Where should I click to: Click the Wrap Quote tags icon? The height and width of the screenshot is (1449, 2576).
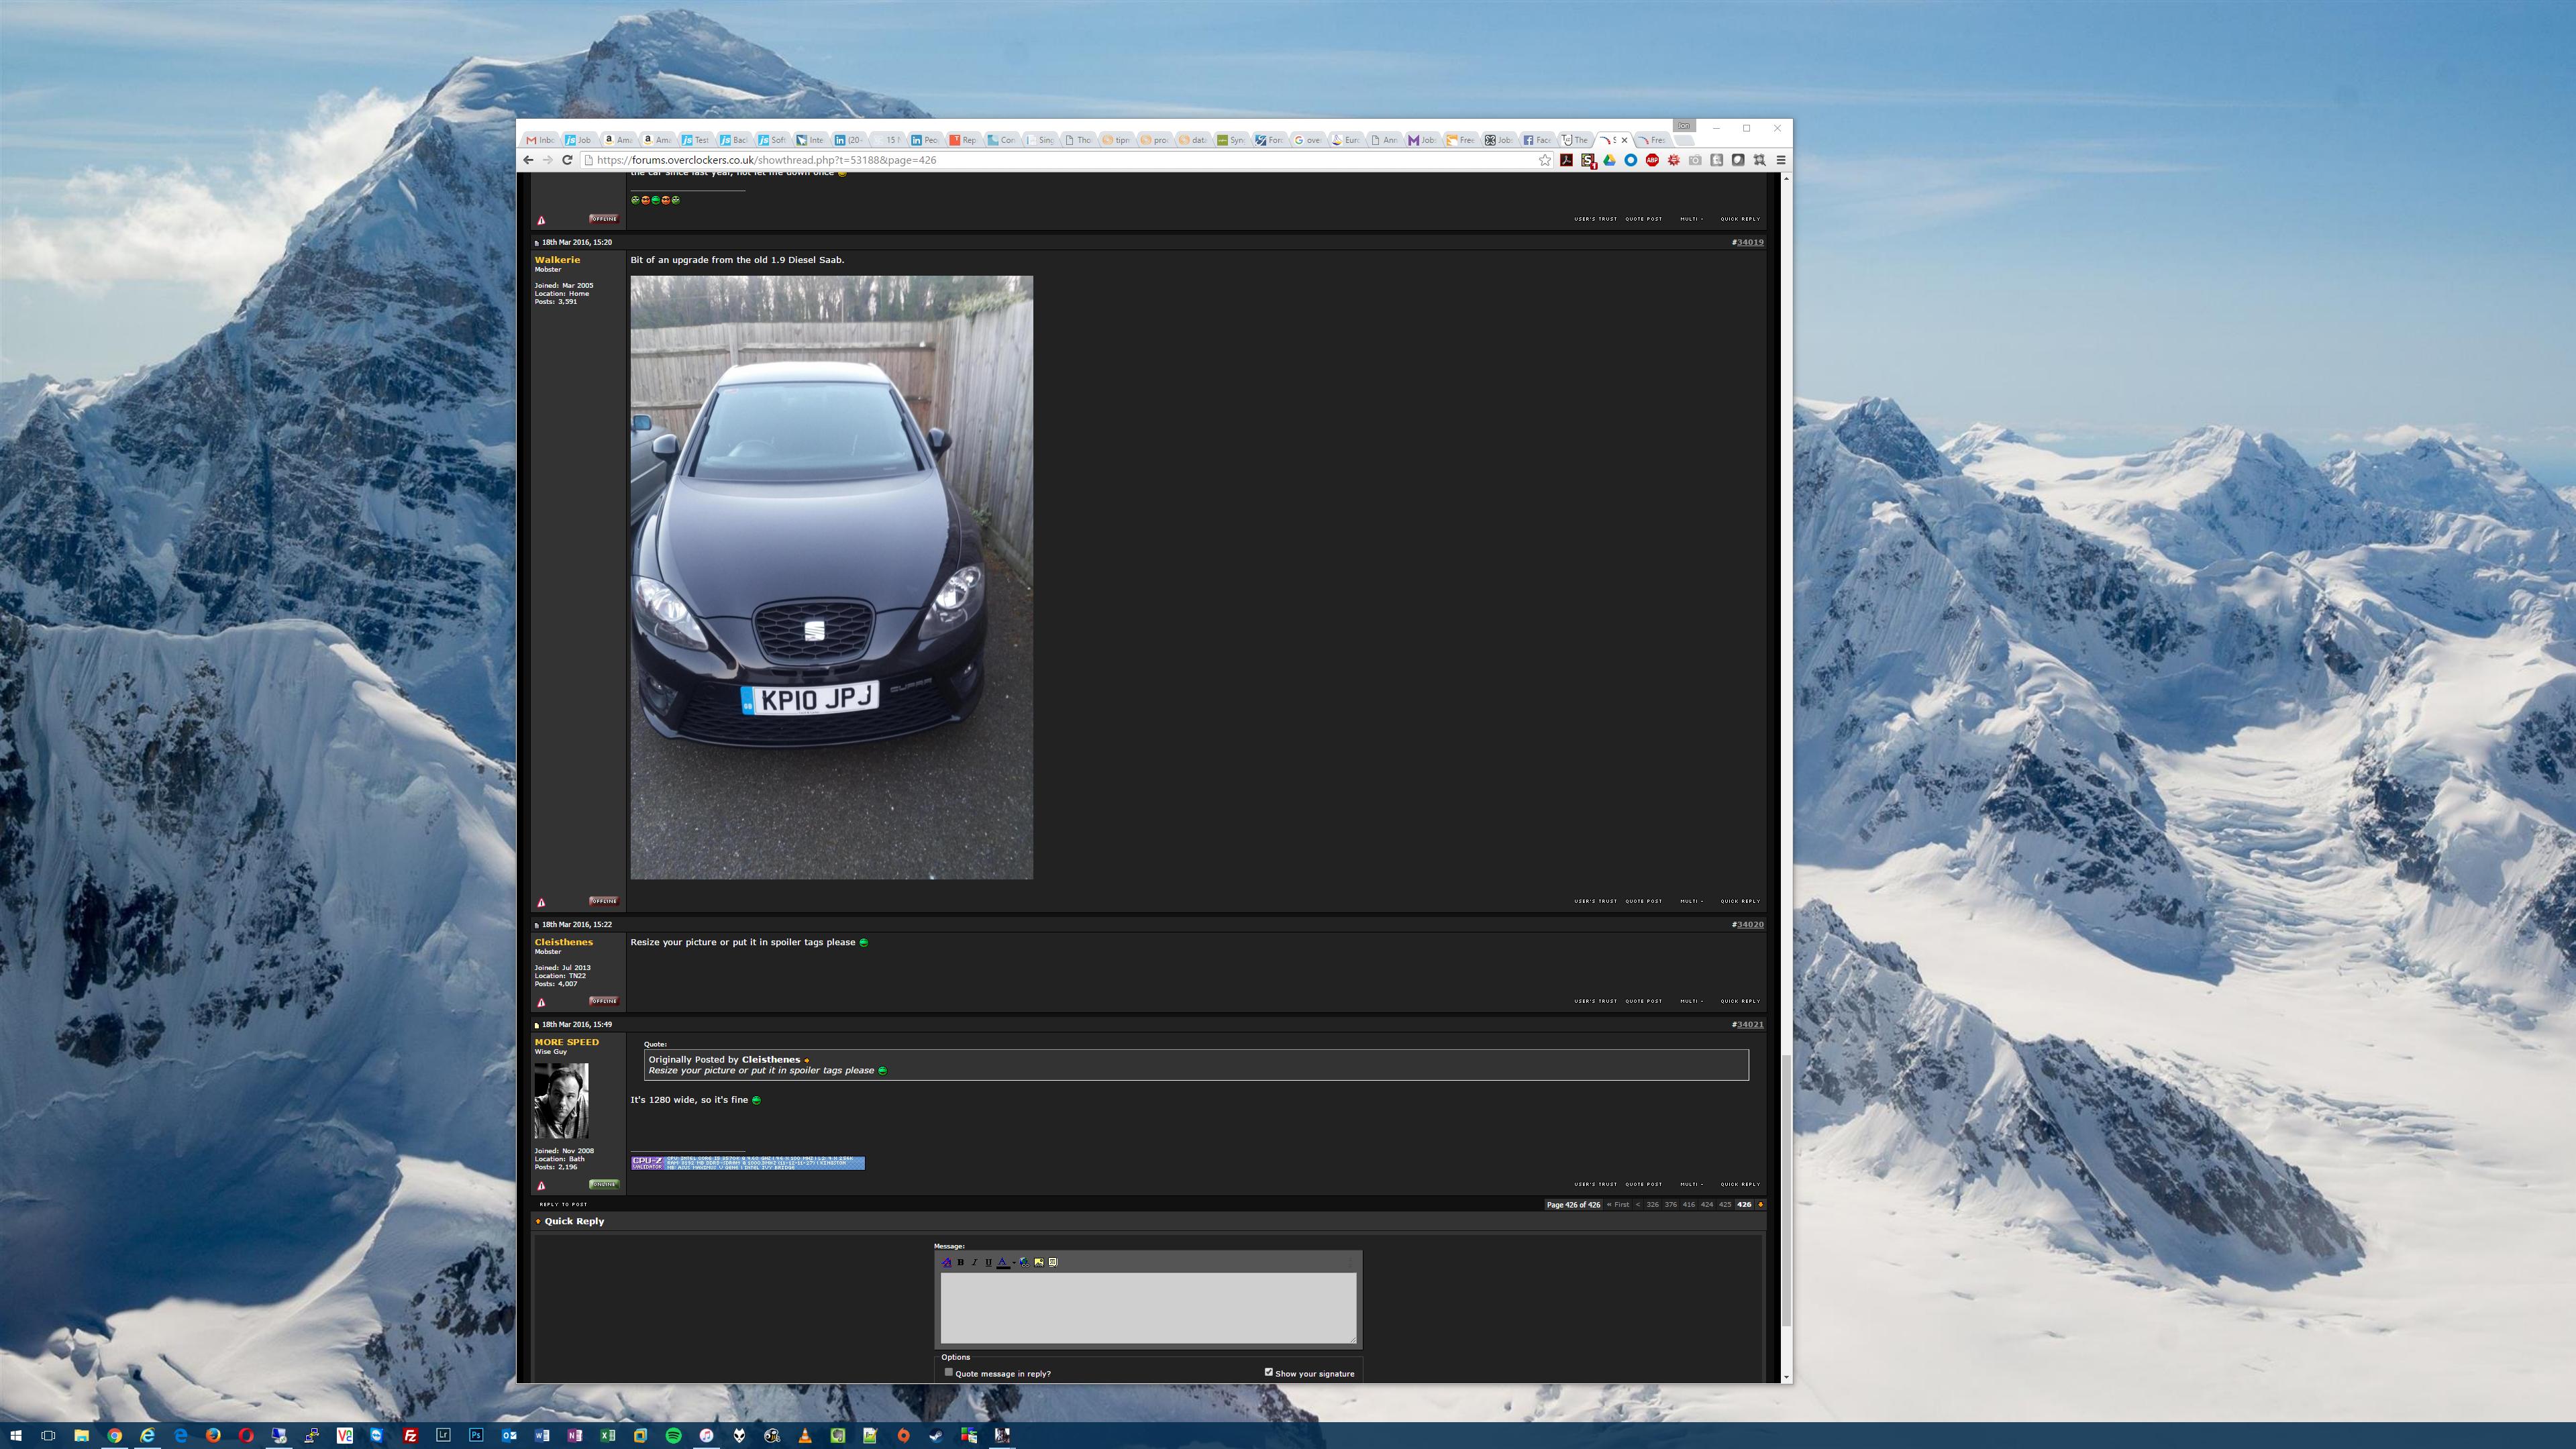(x=1053, y=1262)
